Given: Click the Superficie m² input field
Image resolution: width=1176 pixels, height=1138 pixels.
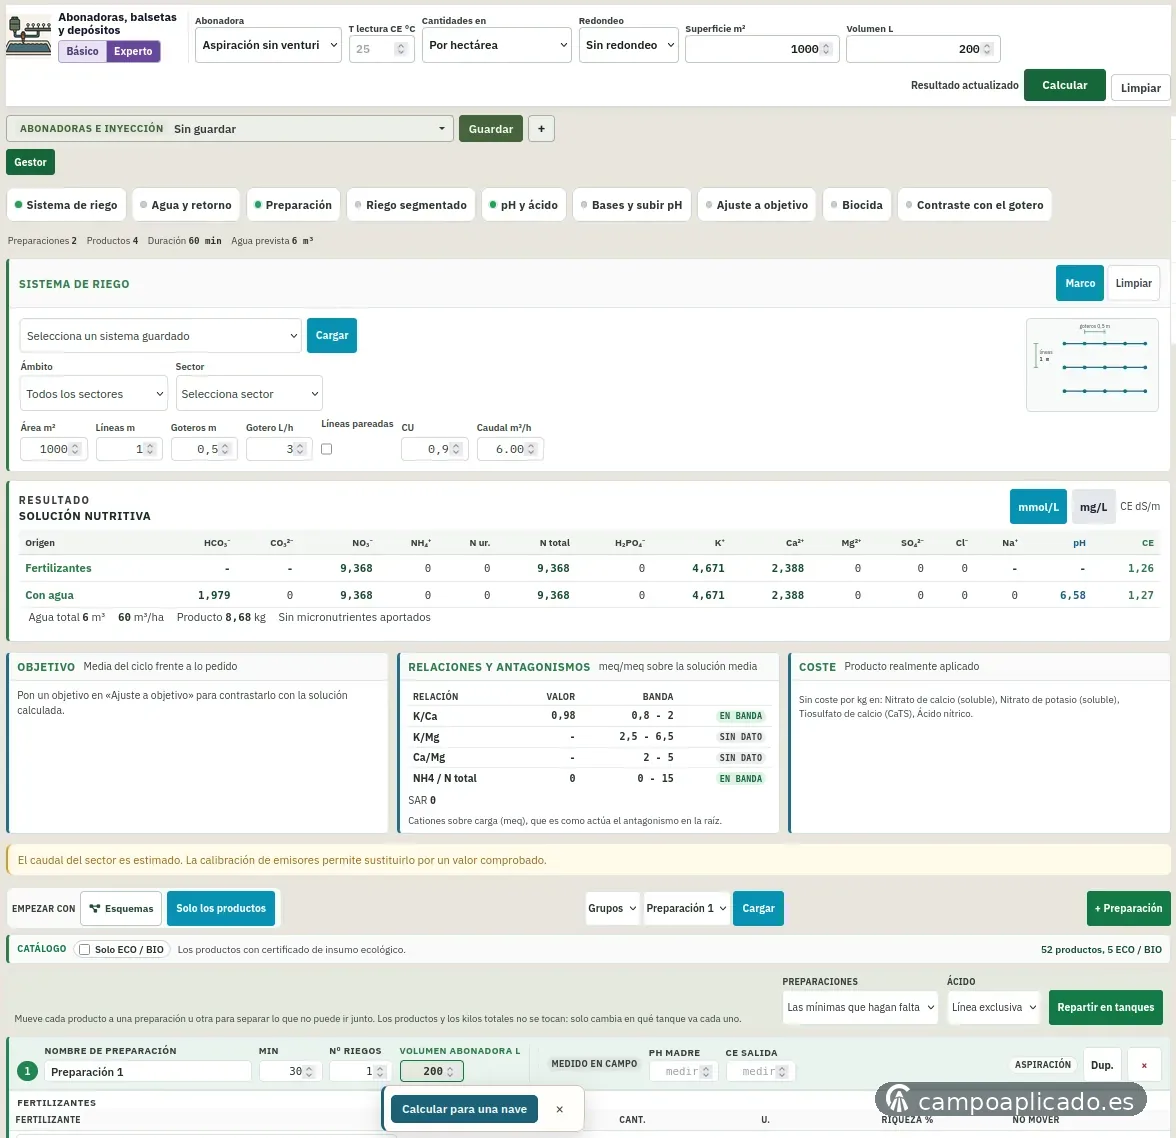Looking at the screenshot, I should coord(762,49).
